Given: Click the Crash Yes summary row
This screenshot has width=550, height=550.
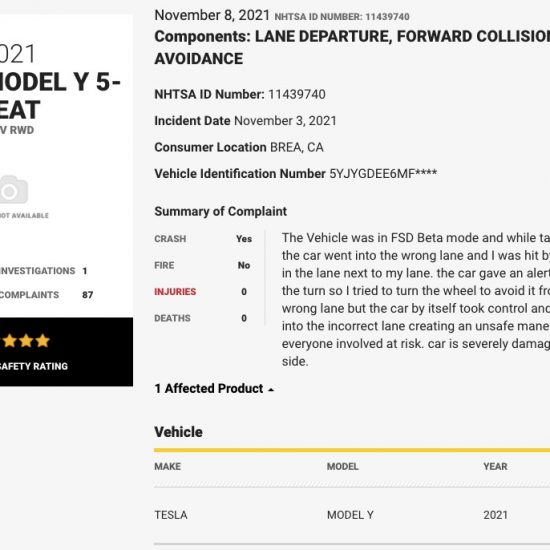Looking at the screenshot, I should 203,239.
